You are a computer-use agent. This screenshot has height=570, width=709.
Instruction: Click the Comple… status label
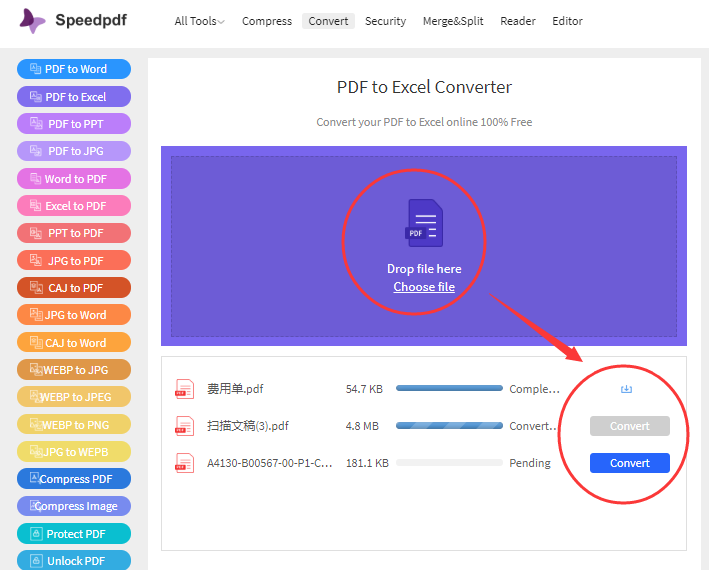(x=534, y=389)
